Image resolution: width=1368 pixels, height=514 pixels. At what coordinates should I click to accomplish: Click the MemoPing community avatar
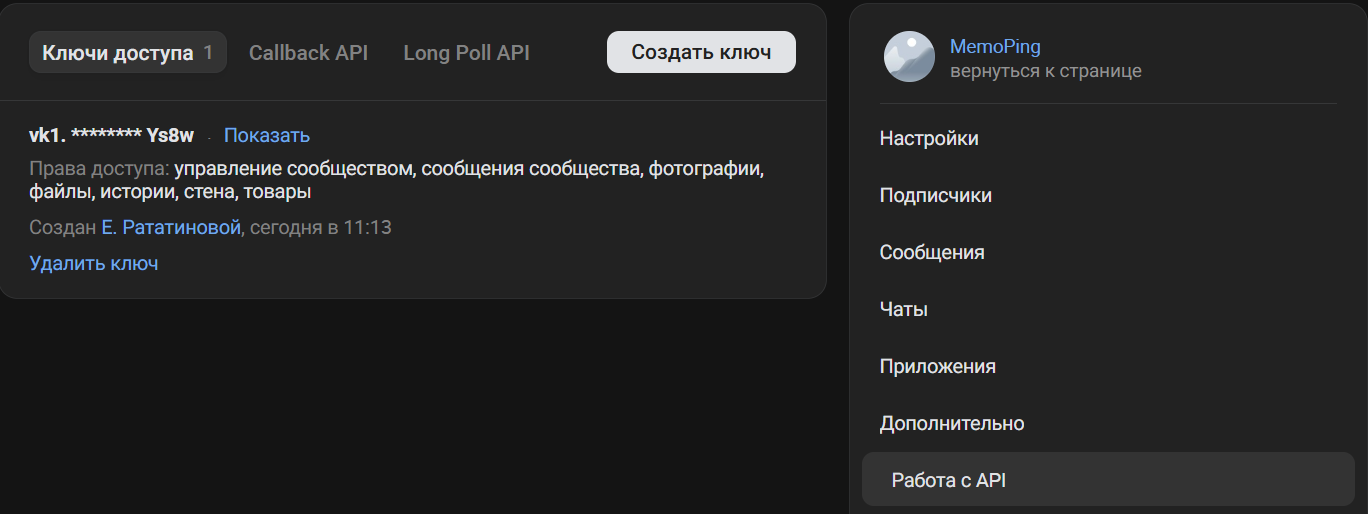(909, 57)
